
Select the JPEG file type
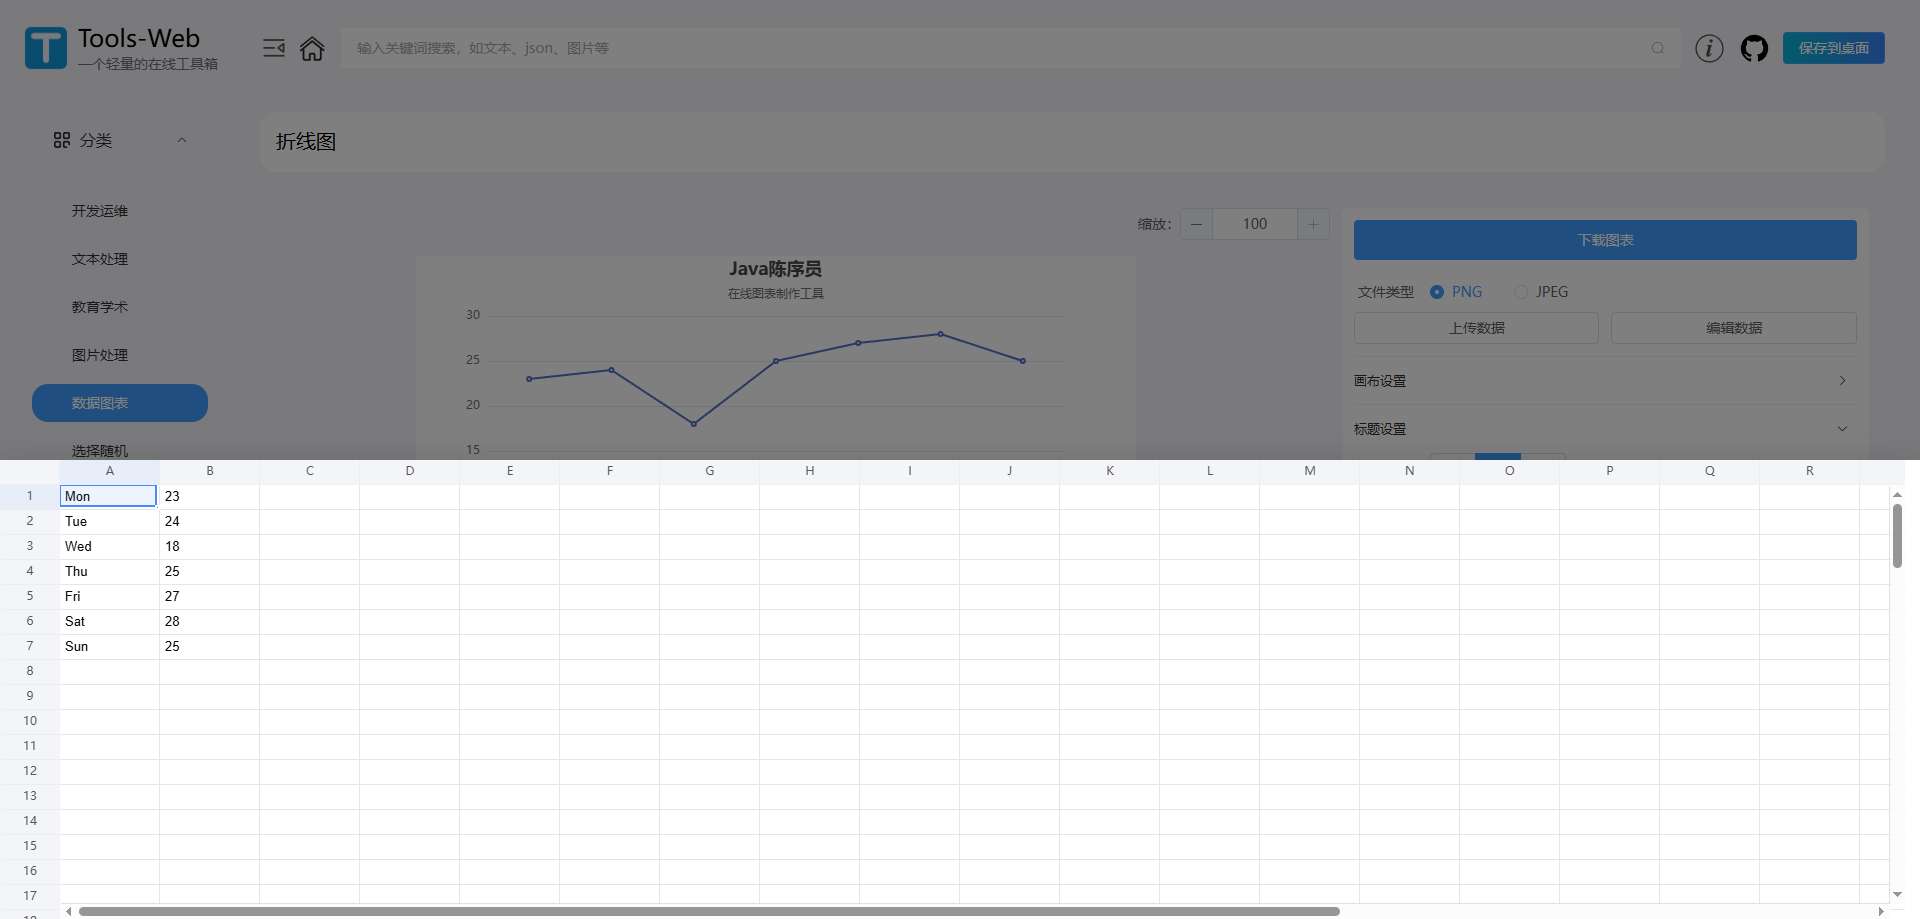pos(1521,292)
